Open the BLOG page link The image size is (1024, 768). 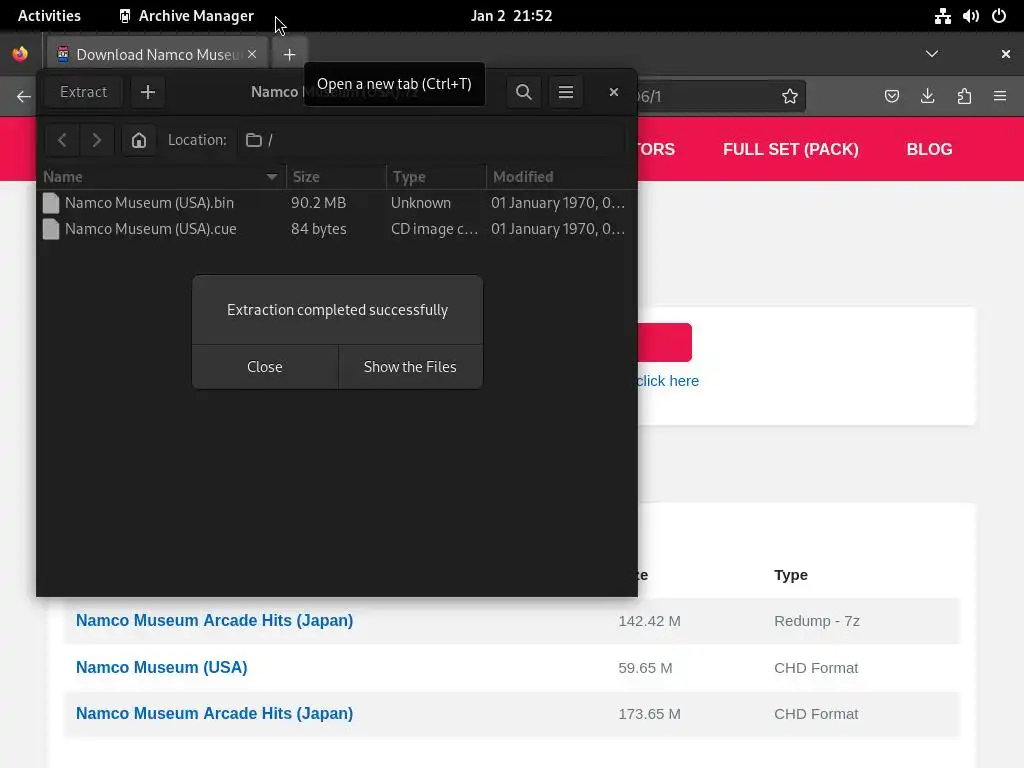click(929, 149)
